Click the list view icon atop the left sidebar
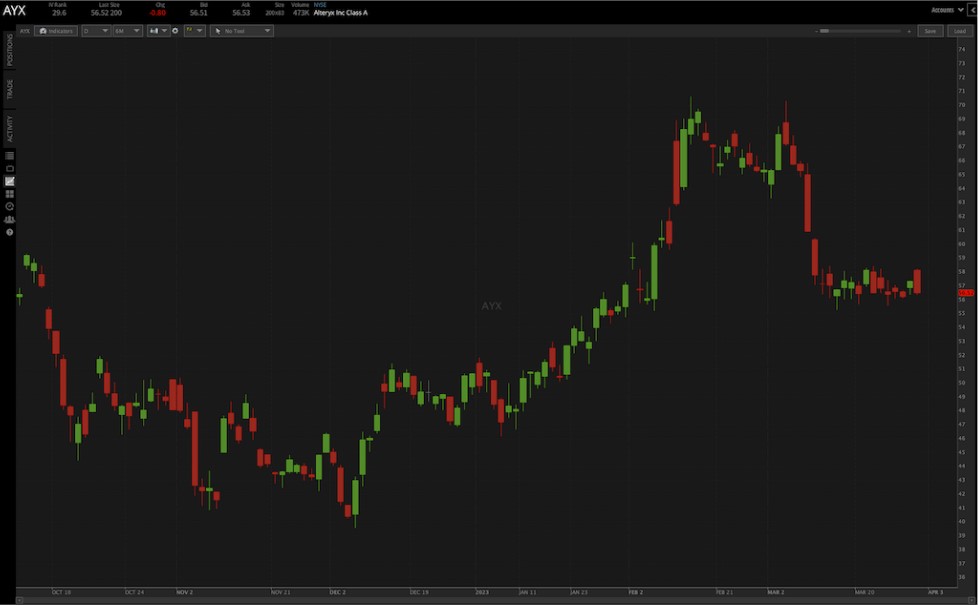This screenshot has height=606, width=978. pos(9,155)
